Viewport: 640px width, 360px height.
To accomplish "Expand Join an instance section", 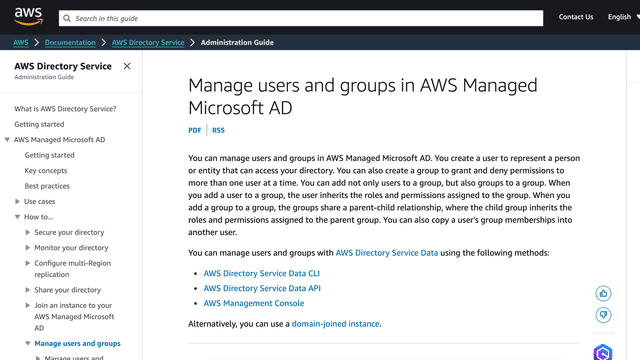I will pos(27,305).
